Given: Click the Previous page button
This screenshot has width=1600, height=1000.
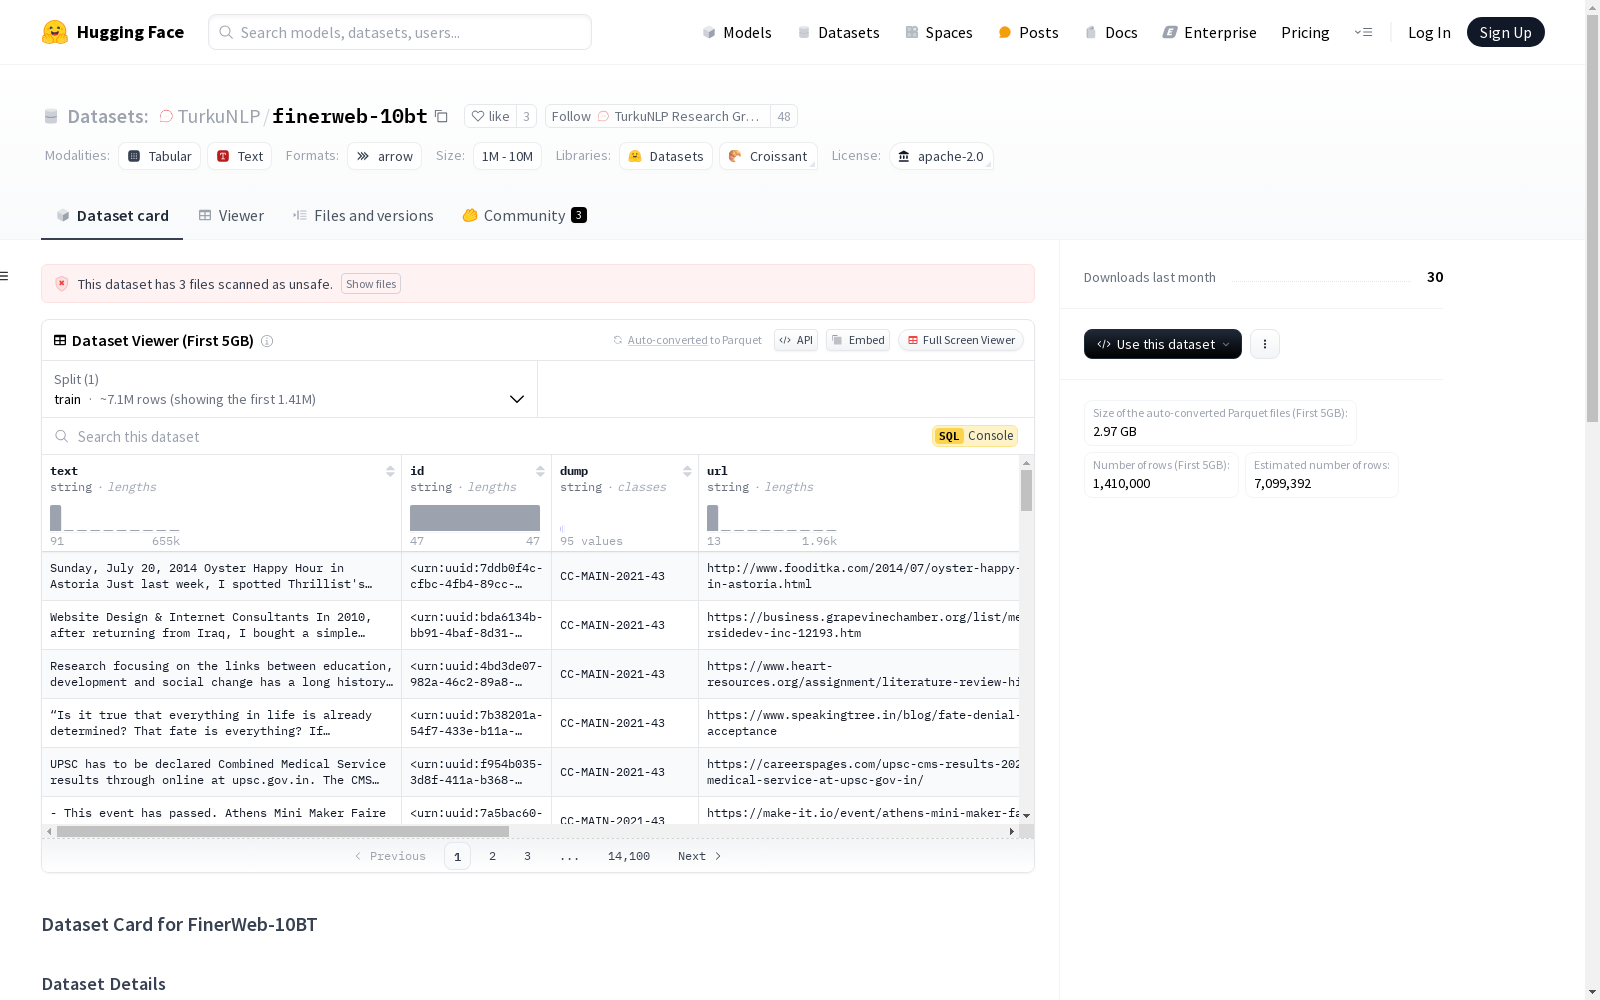Looking at the screenshot, I should tap(390, 856).
